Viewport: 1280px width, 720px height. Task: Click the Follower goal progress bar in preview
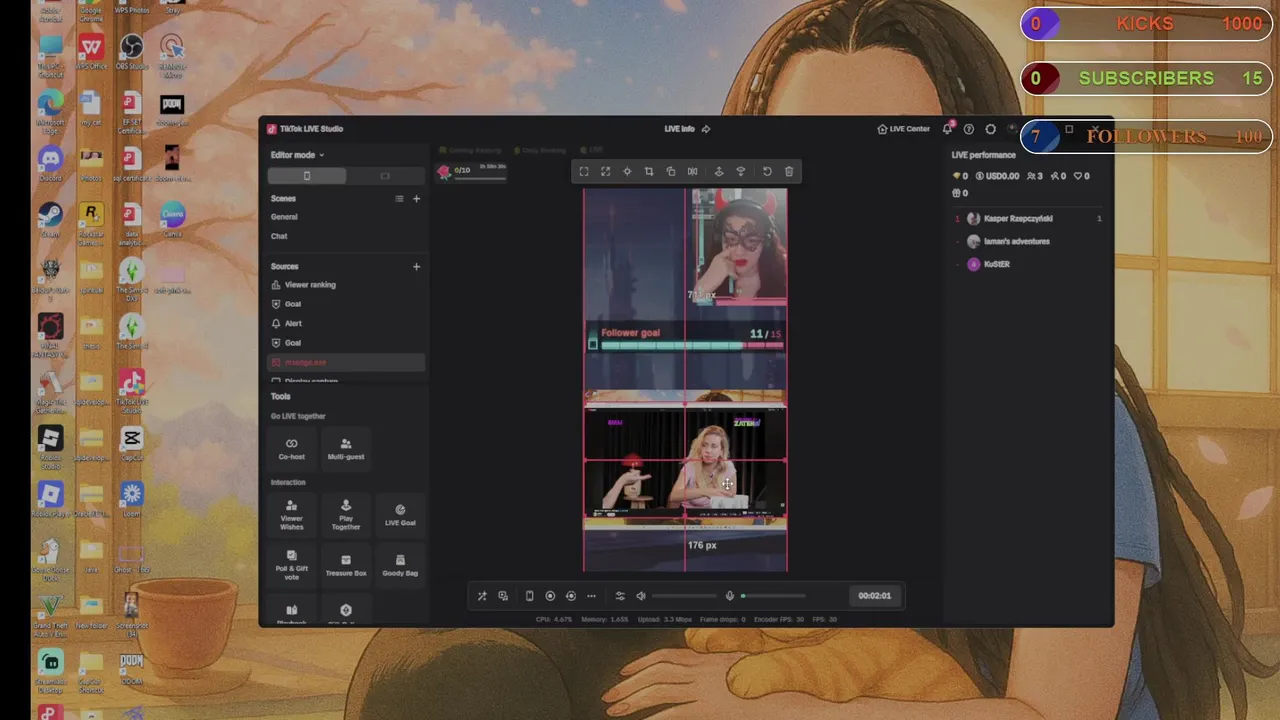pos(685,339)
